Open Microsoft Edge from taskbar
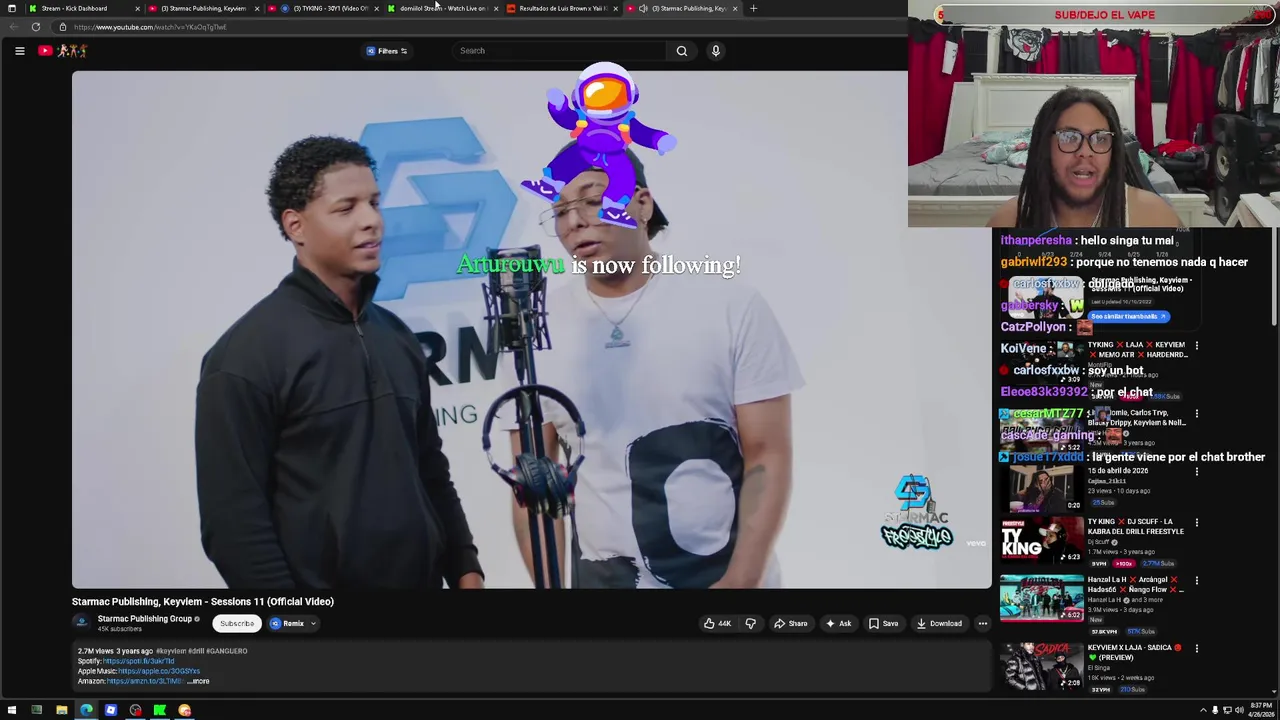Image resolution: width=1280 pixels, height=720 pixels. [86, 711]
